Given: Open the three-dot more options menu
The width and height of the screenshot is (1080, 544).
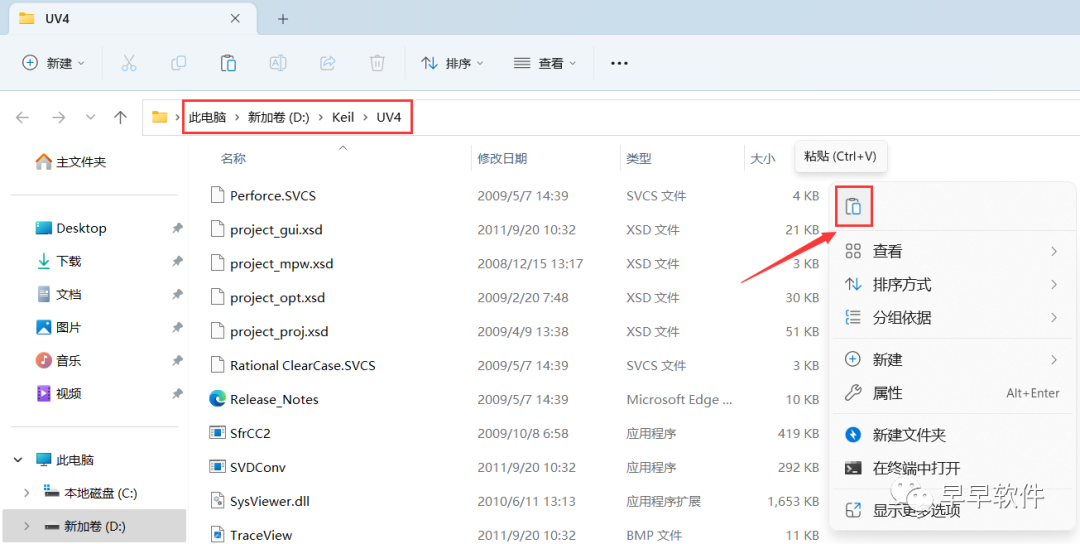Looking at the screenshot, I should 619,63.
